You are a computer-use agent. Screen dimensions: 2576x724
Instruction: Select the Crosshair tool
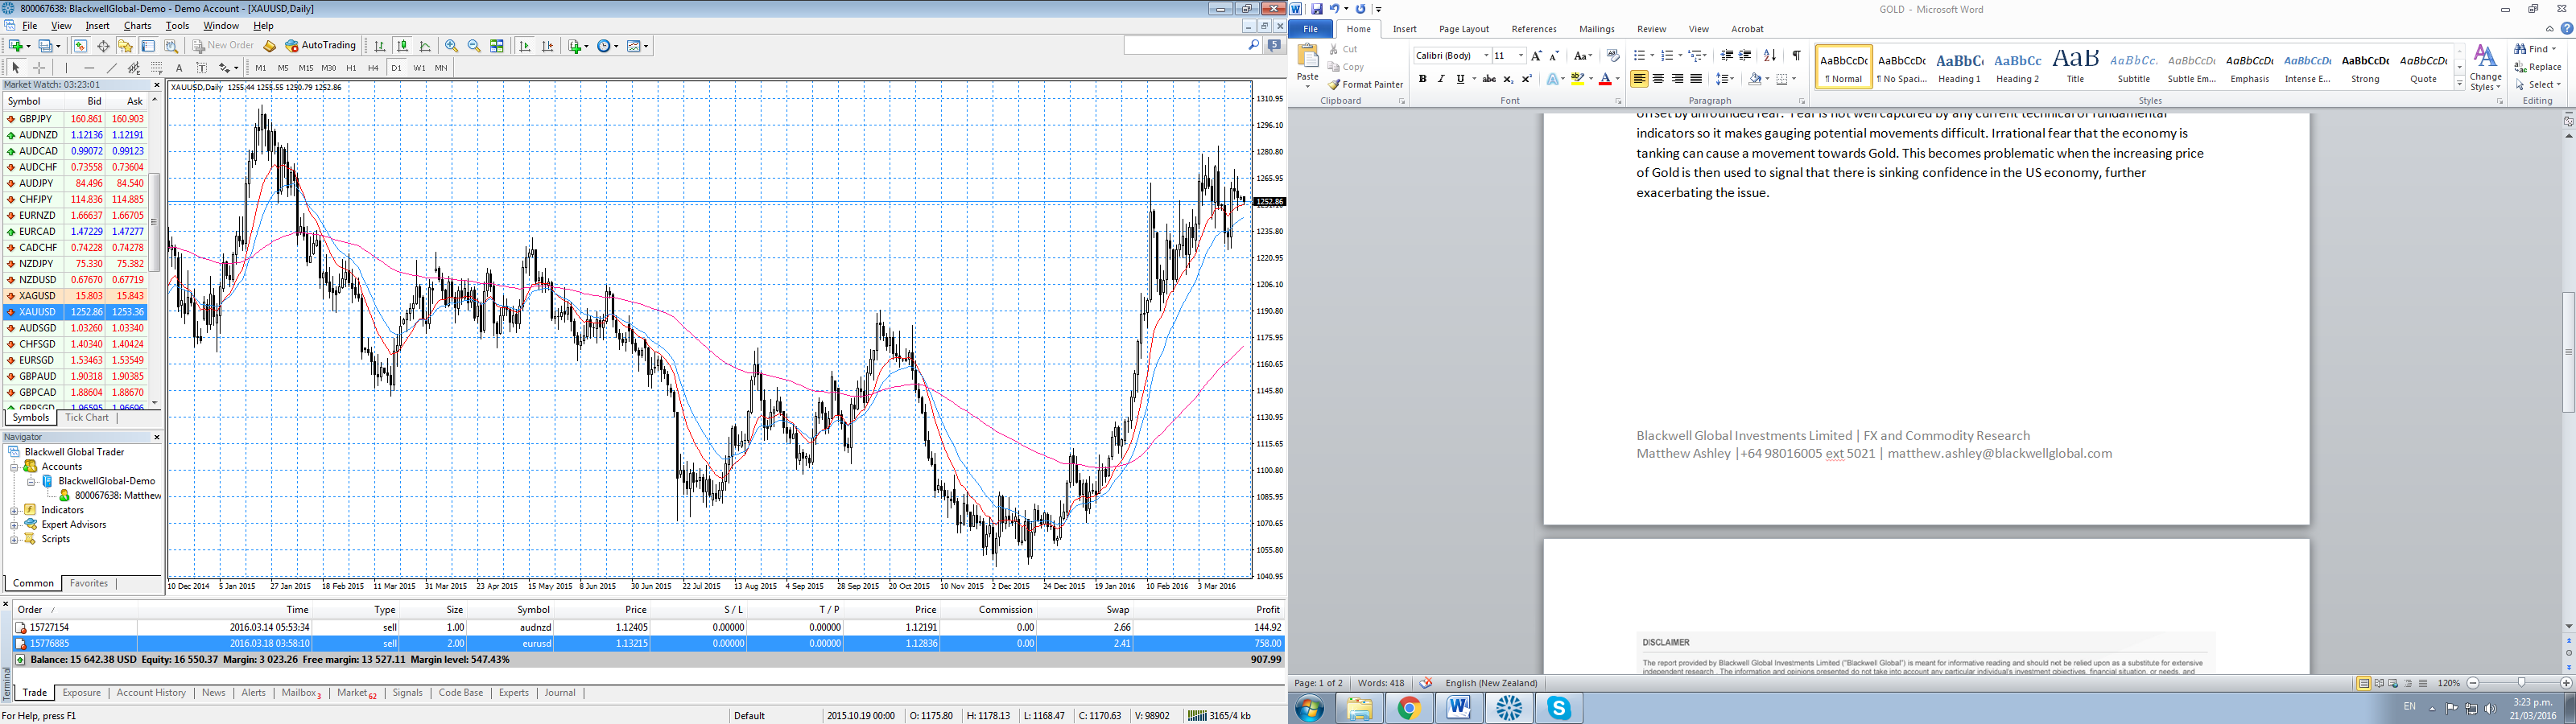tap(39, 68)
